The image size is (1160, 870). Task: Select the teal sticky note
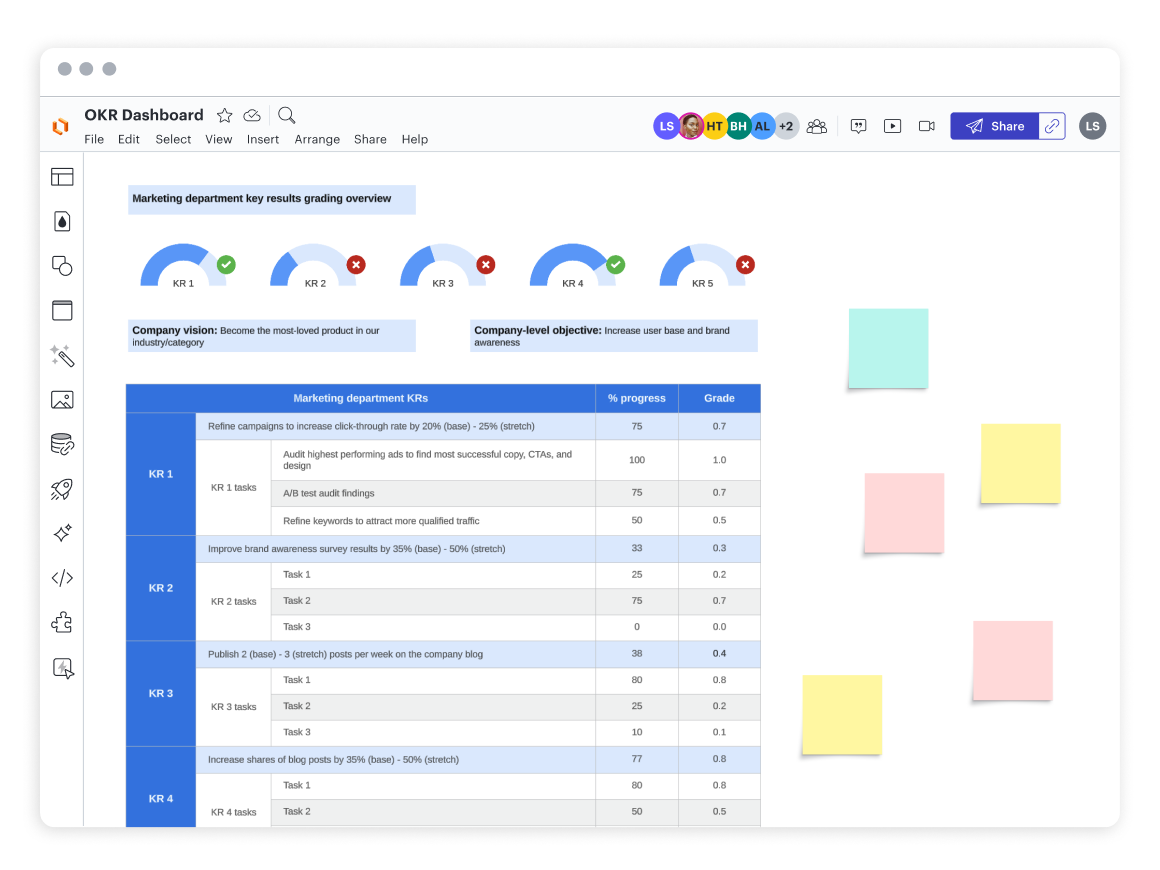888,348
